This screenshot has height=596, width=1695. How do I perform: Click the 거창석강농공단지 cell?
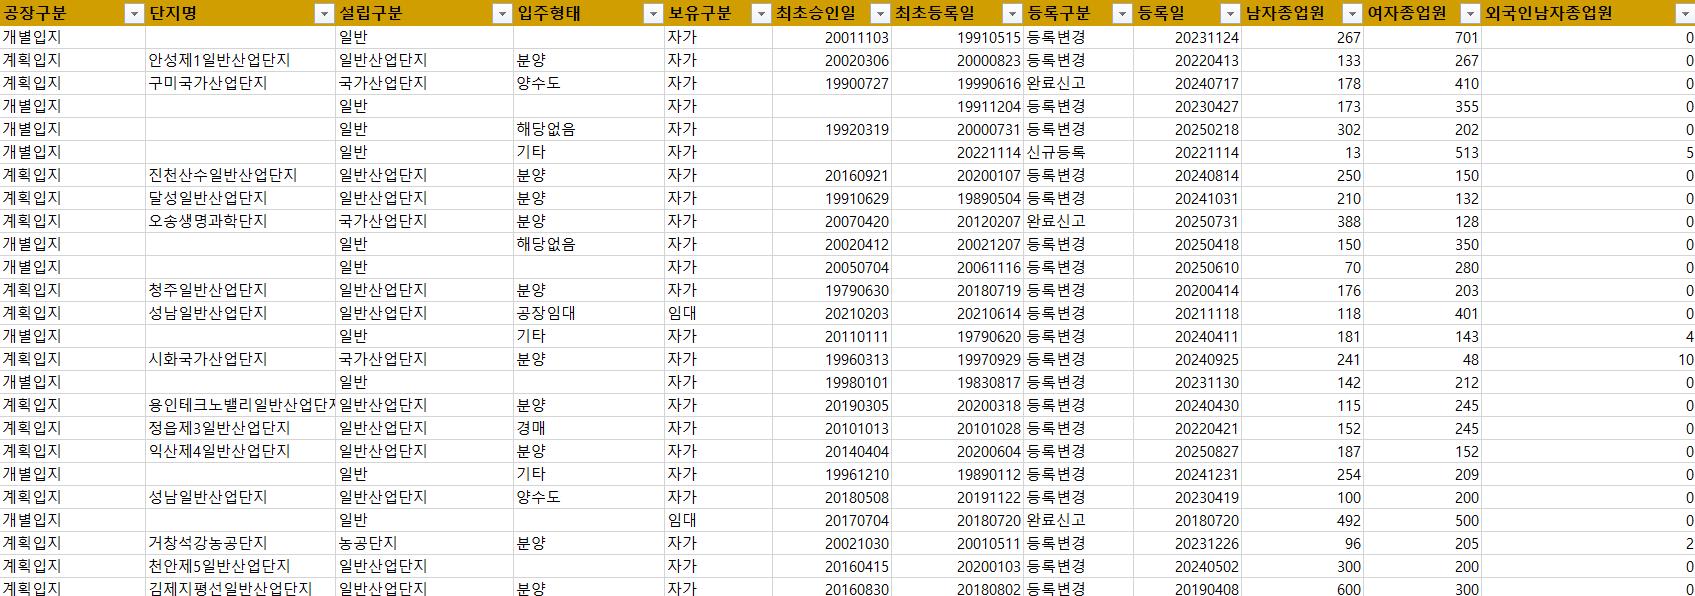(x=208, y=543)
